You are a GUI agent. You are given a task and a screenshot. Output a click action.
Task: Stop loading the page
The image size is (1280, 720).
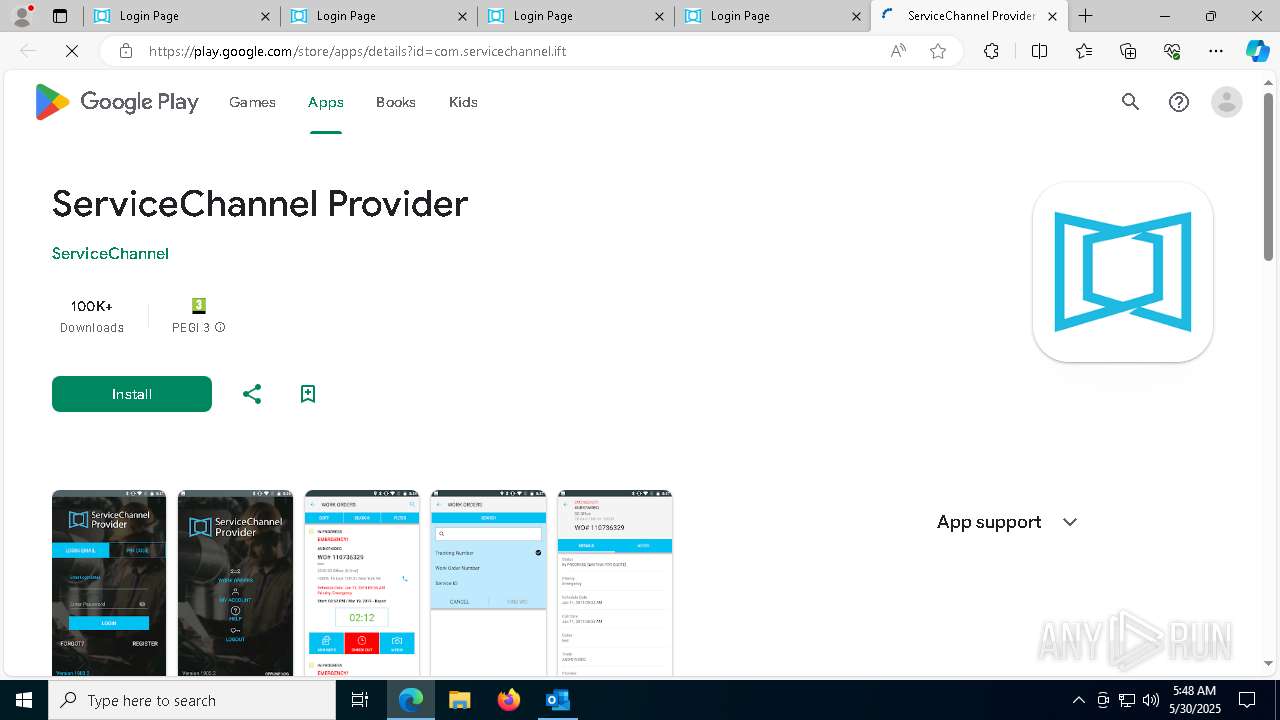tap(72, 51)
